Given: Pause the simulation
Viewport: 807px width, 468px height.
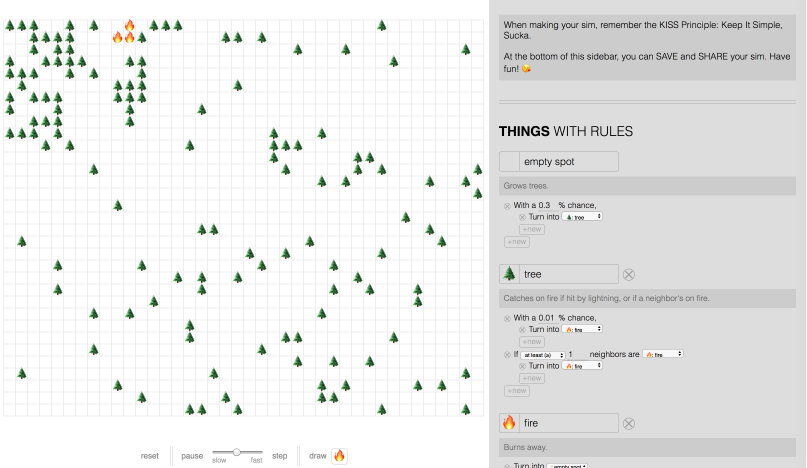Looking at the screenshot, I should 191,456.
